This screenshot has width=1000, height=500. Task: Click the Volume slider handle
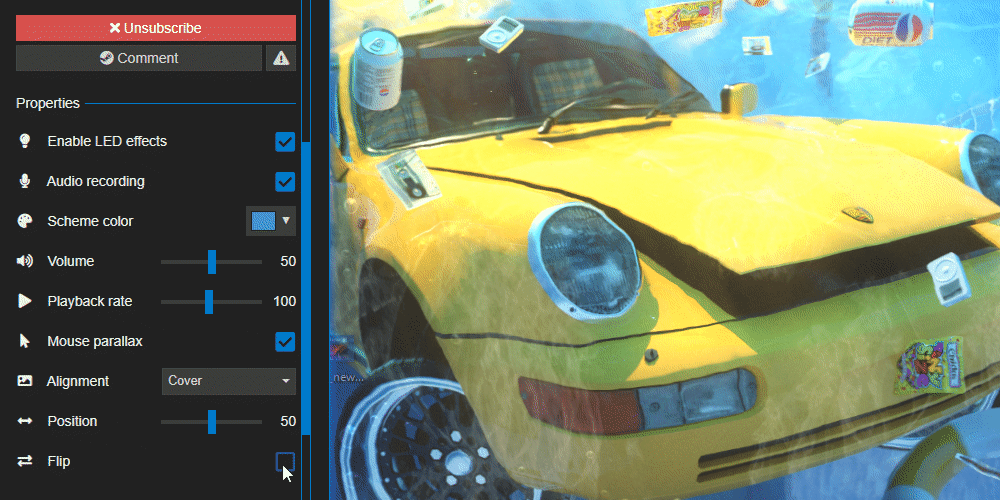pyautogui.click(x=212, y=261)
